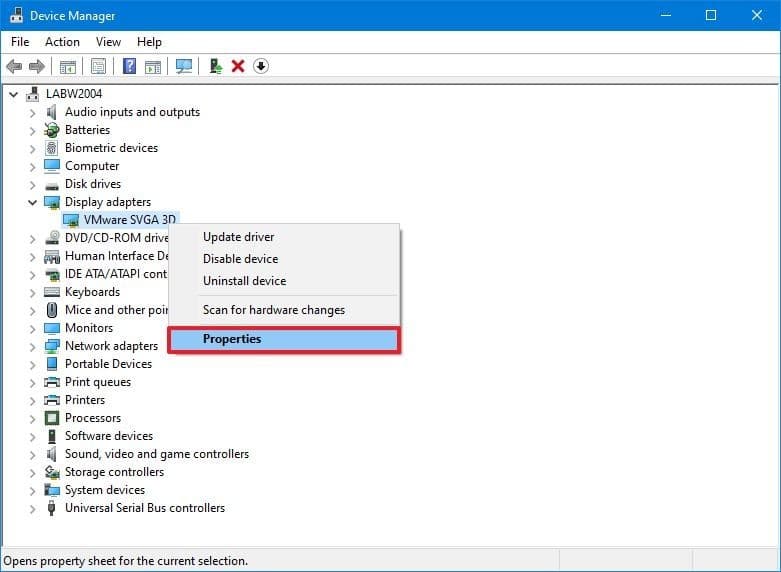
Task: Collapse the Display adapters category
Action: [x=33, y=202]
